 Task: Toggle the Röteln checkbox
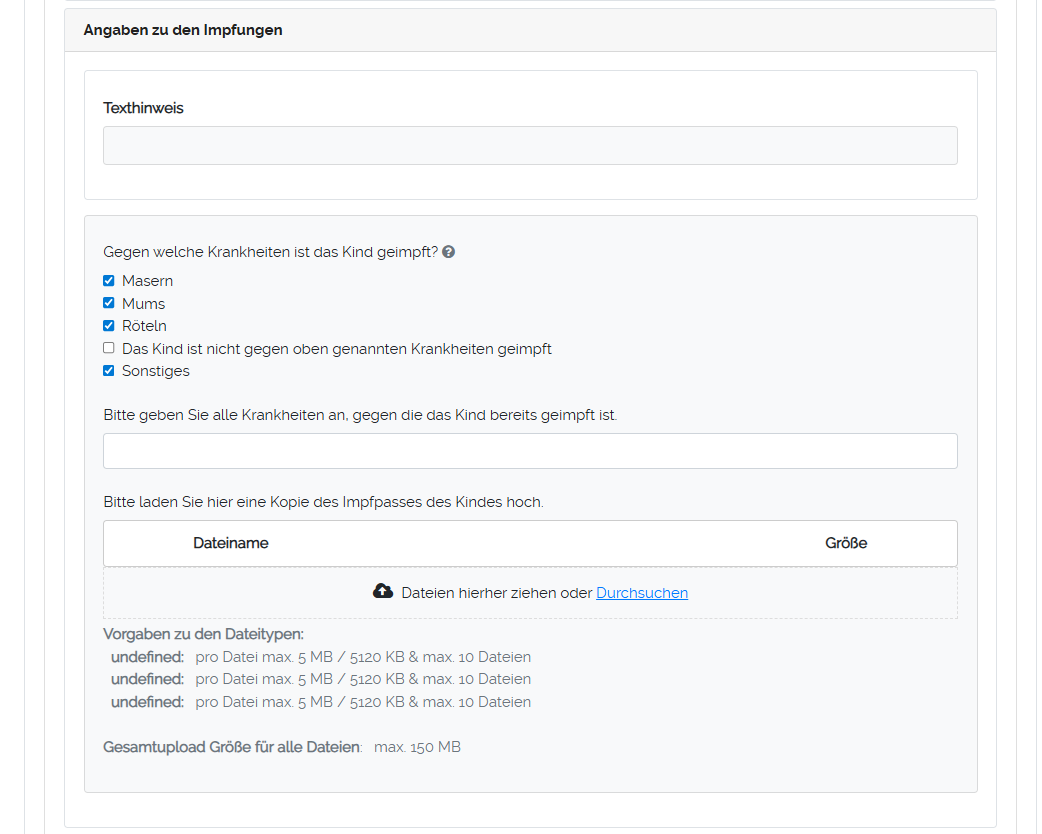(x=109, y=326)
